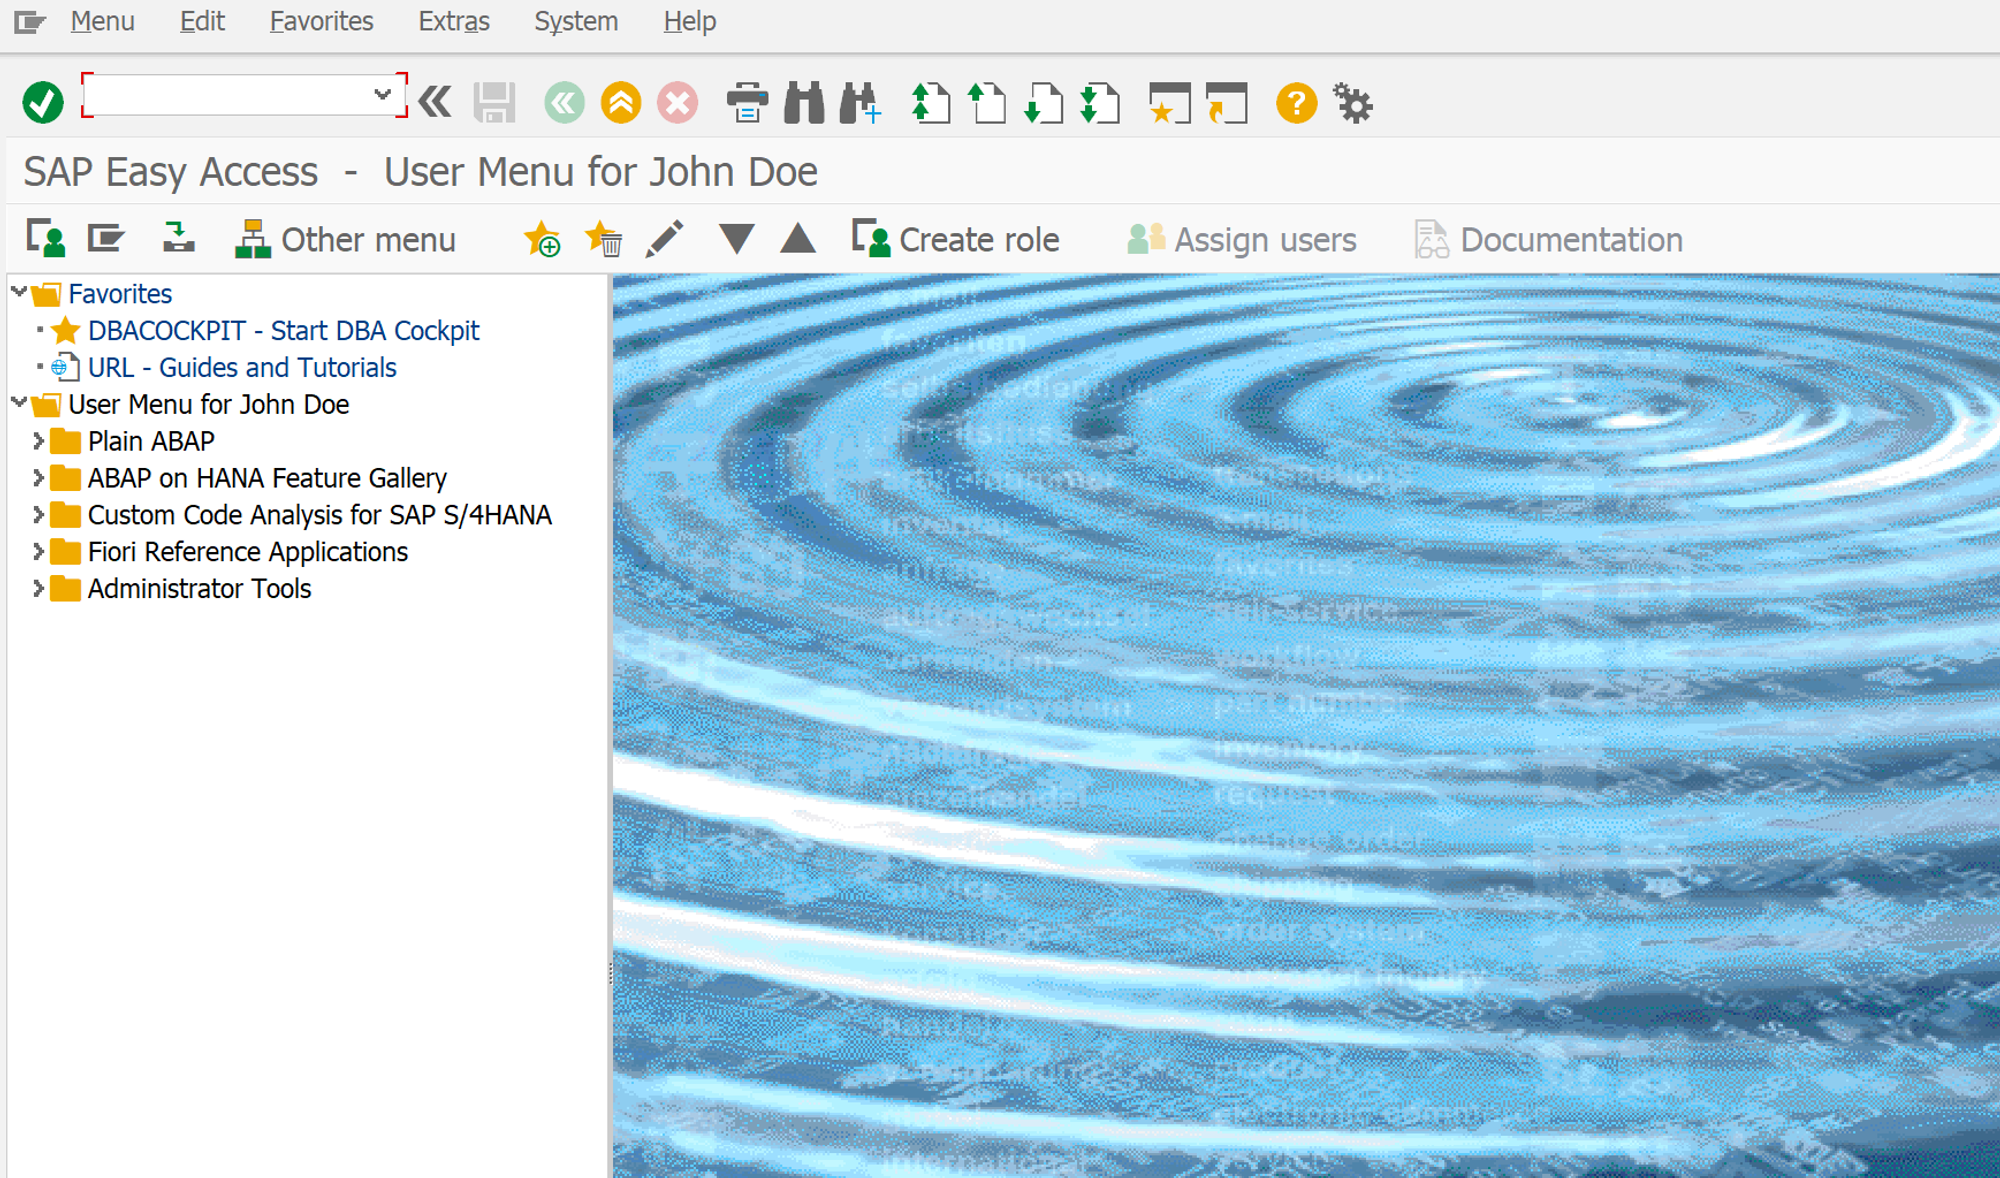Open the Customize Local Layout gear icon
Image resolution: width=2000 pixels, height=1178 pixels.
(1353, 103)
